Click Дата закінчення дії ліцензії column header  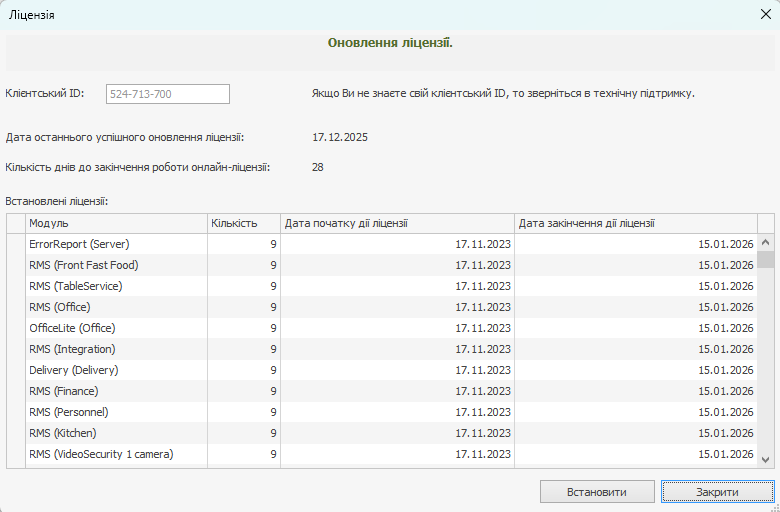[635, 223]
